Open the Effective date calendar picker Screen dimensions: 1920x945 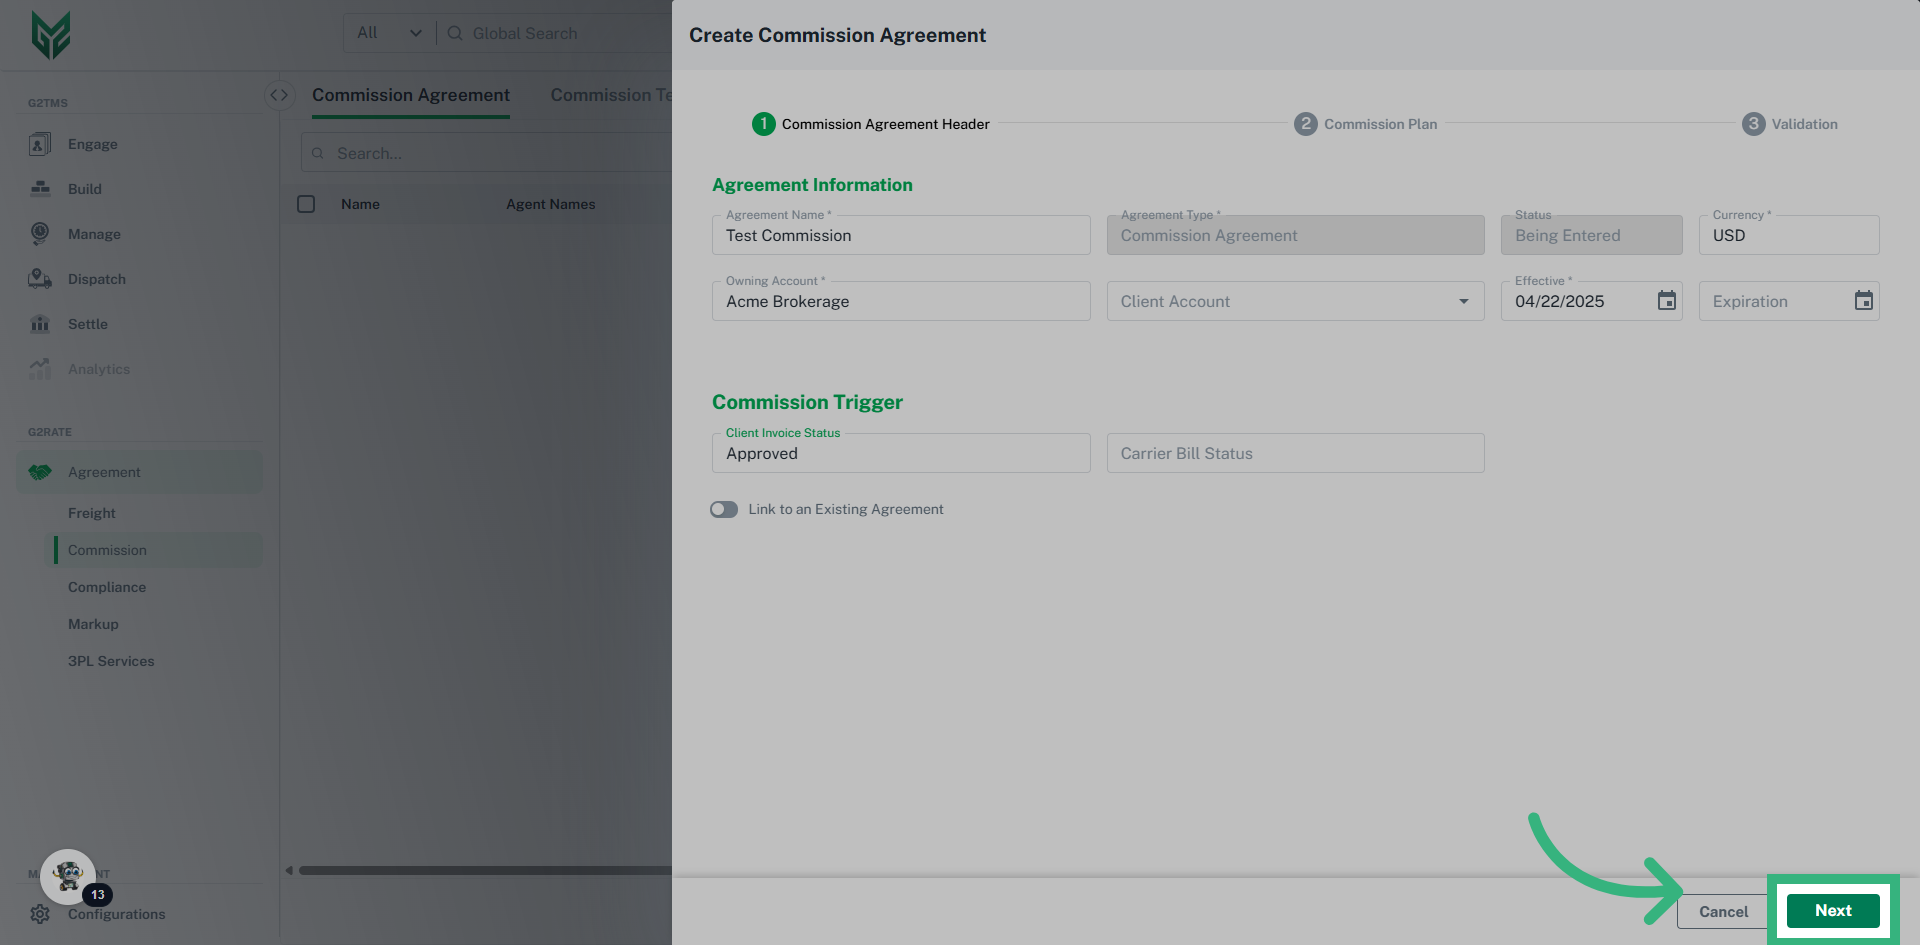click(x=1666, y=301)
